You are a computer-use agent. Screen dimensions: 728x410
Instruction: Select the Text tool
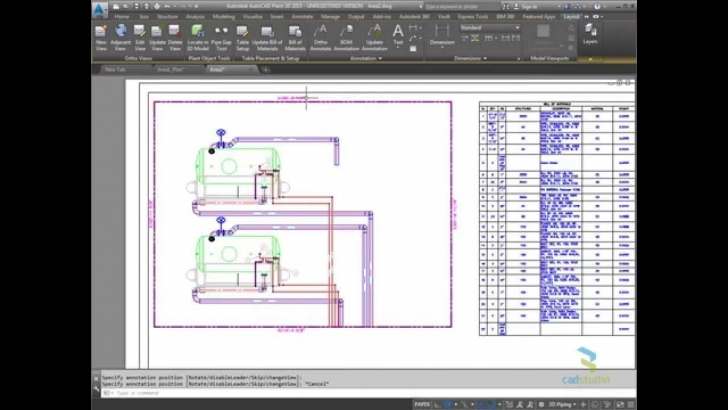tap(398, 35)
